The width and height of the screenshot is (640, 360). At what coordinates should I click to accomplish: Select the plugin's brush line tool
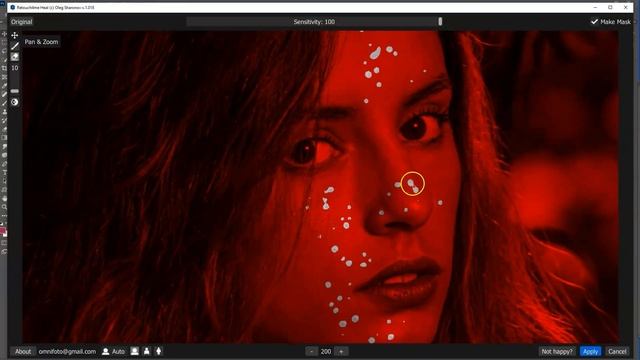coord(15,46)
